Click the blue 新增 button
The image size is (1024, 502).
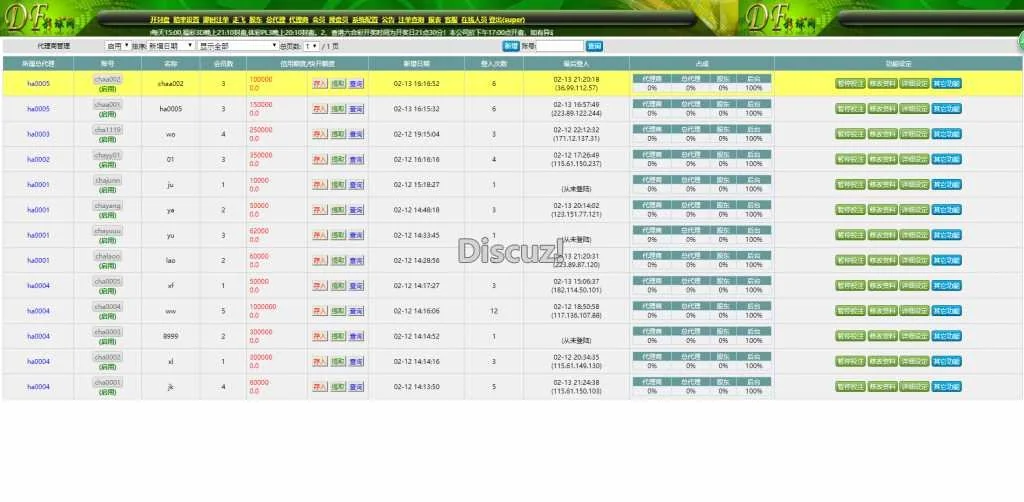[x=510, y=46]
